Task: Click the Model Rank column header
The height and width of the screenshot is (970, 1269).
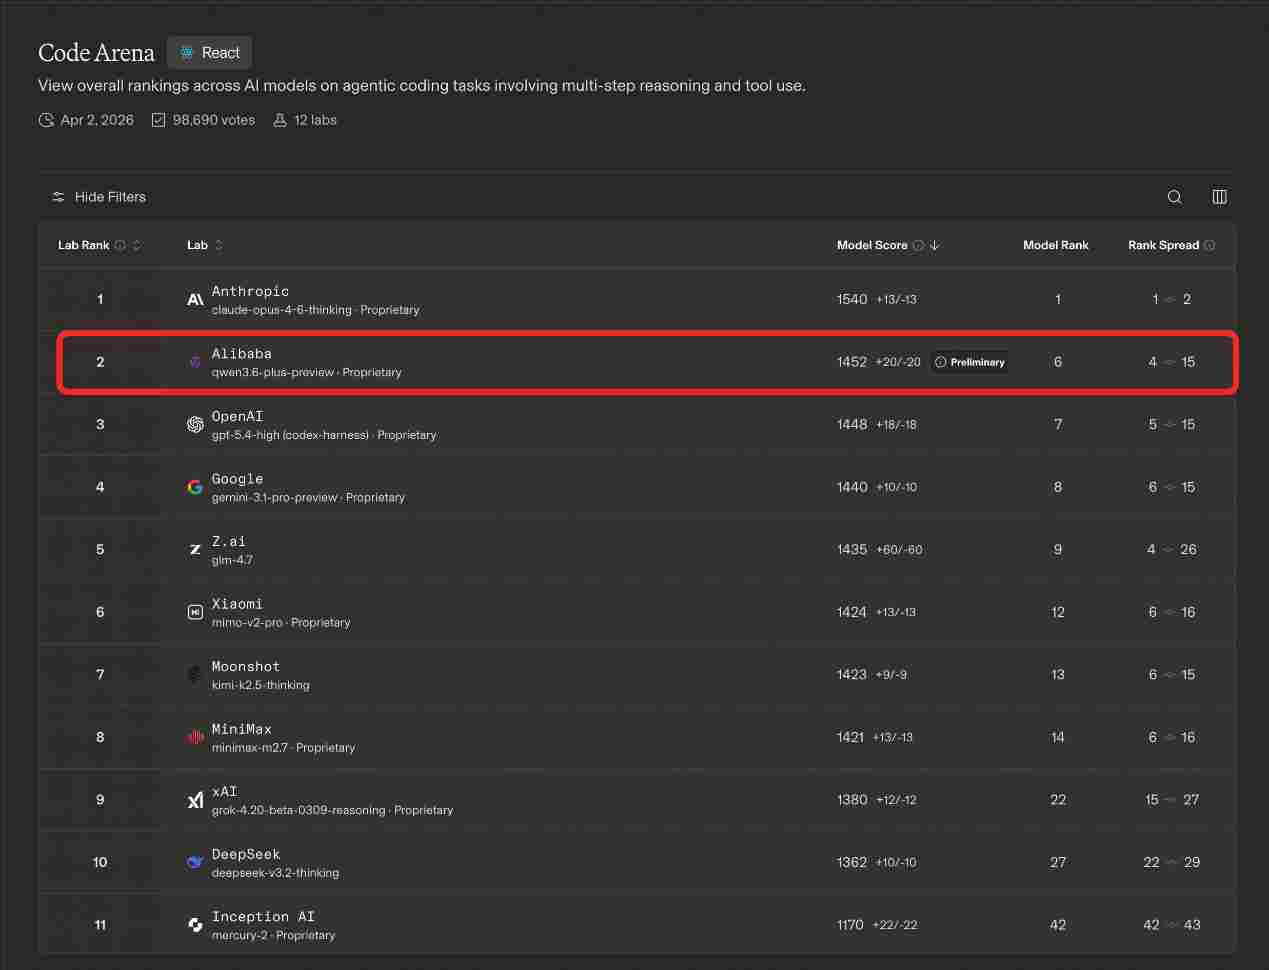Action: click(1055, 245)
